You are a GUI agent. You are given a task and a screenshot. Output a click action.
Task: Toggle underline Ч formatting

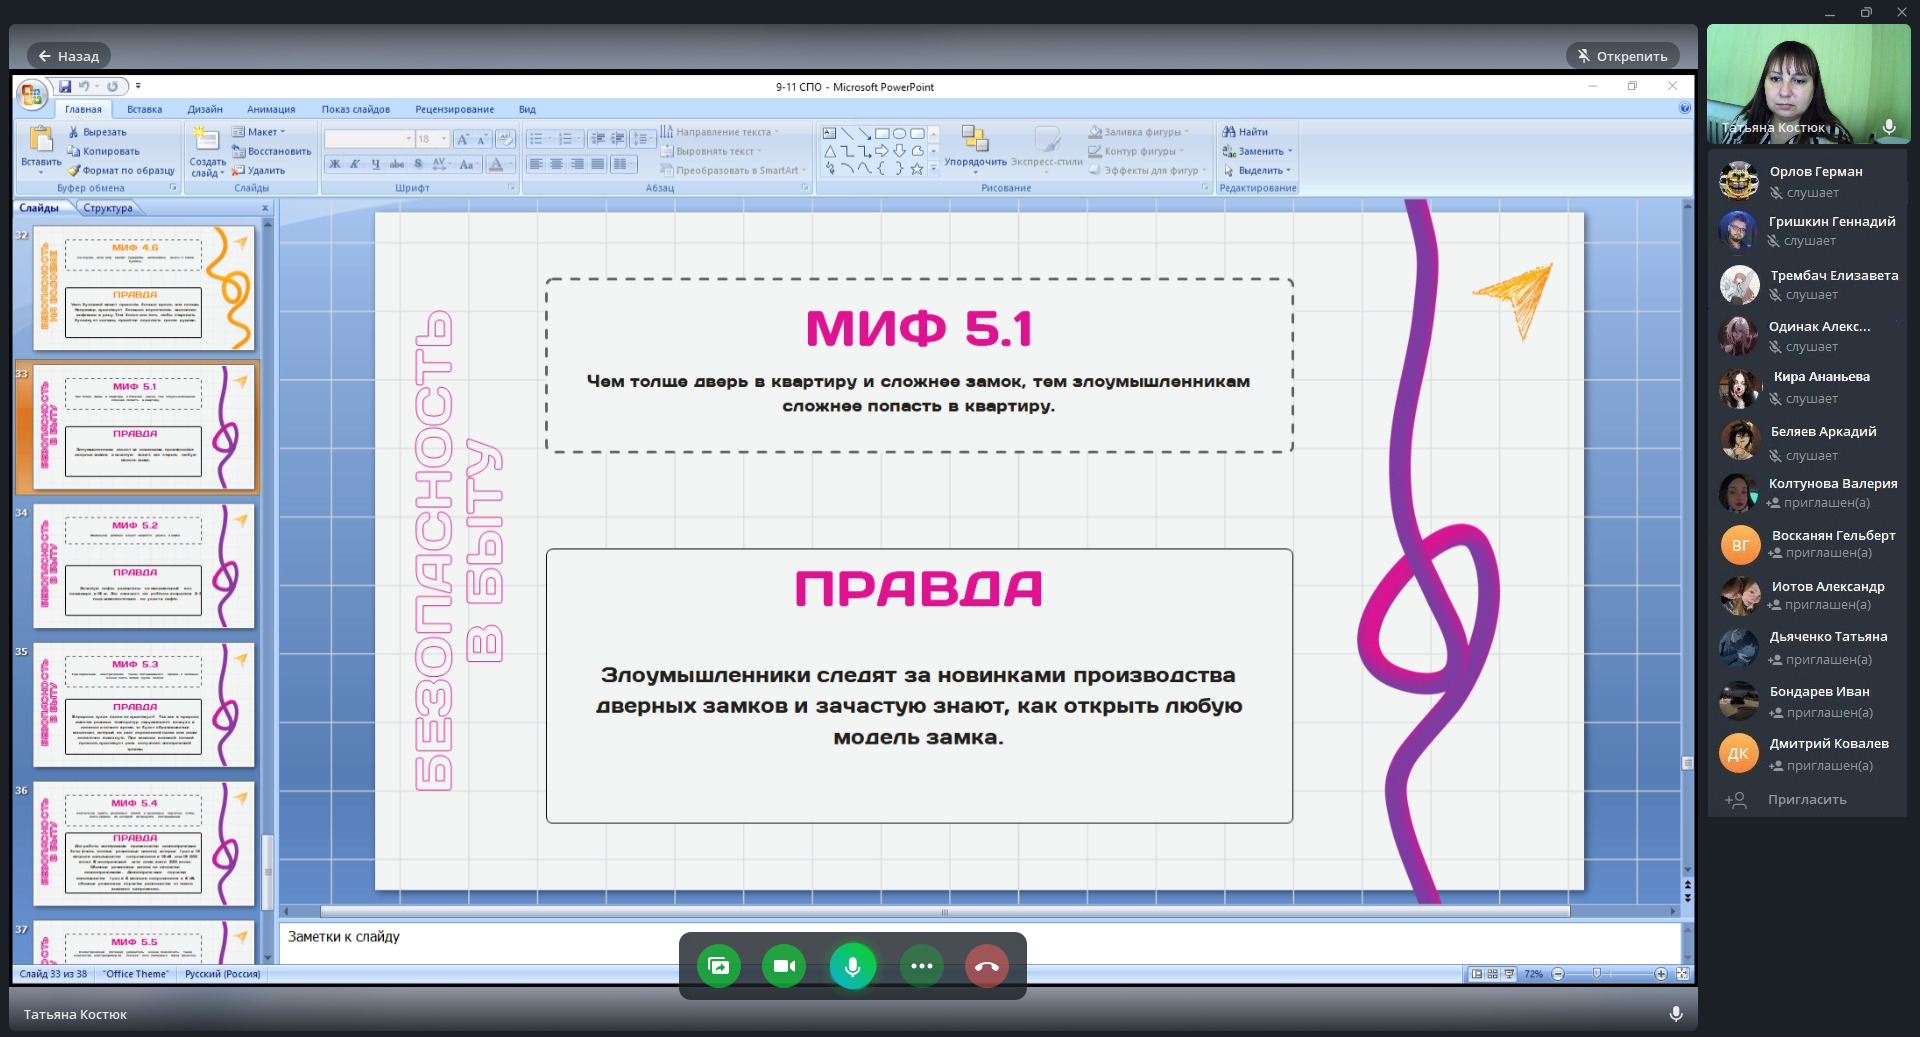pyautogui.click(x=376, y=164)
